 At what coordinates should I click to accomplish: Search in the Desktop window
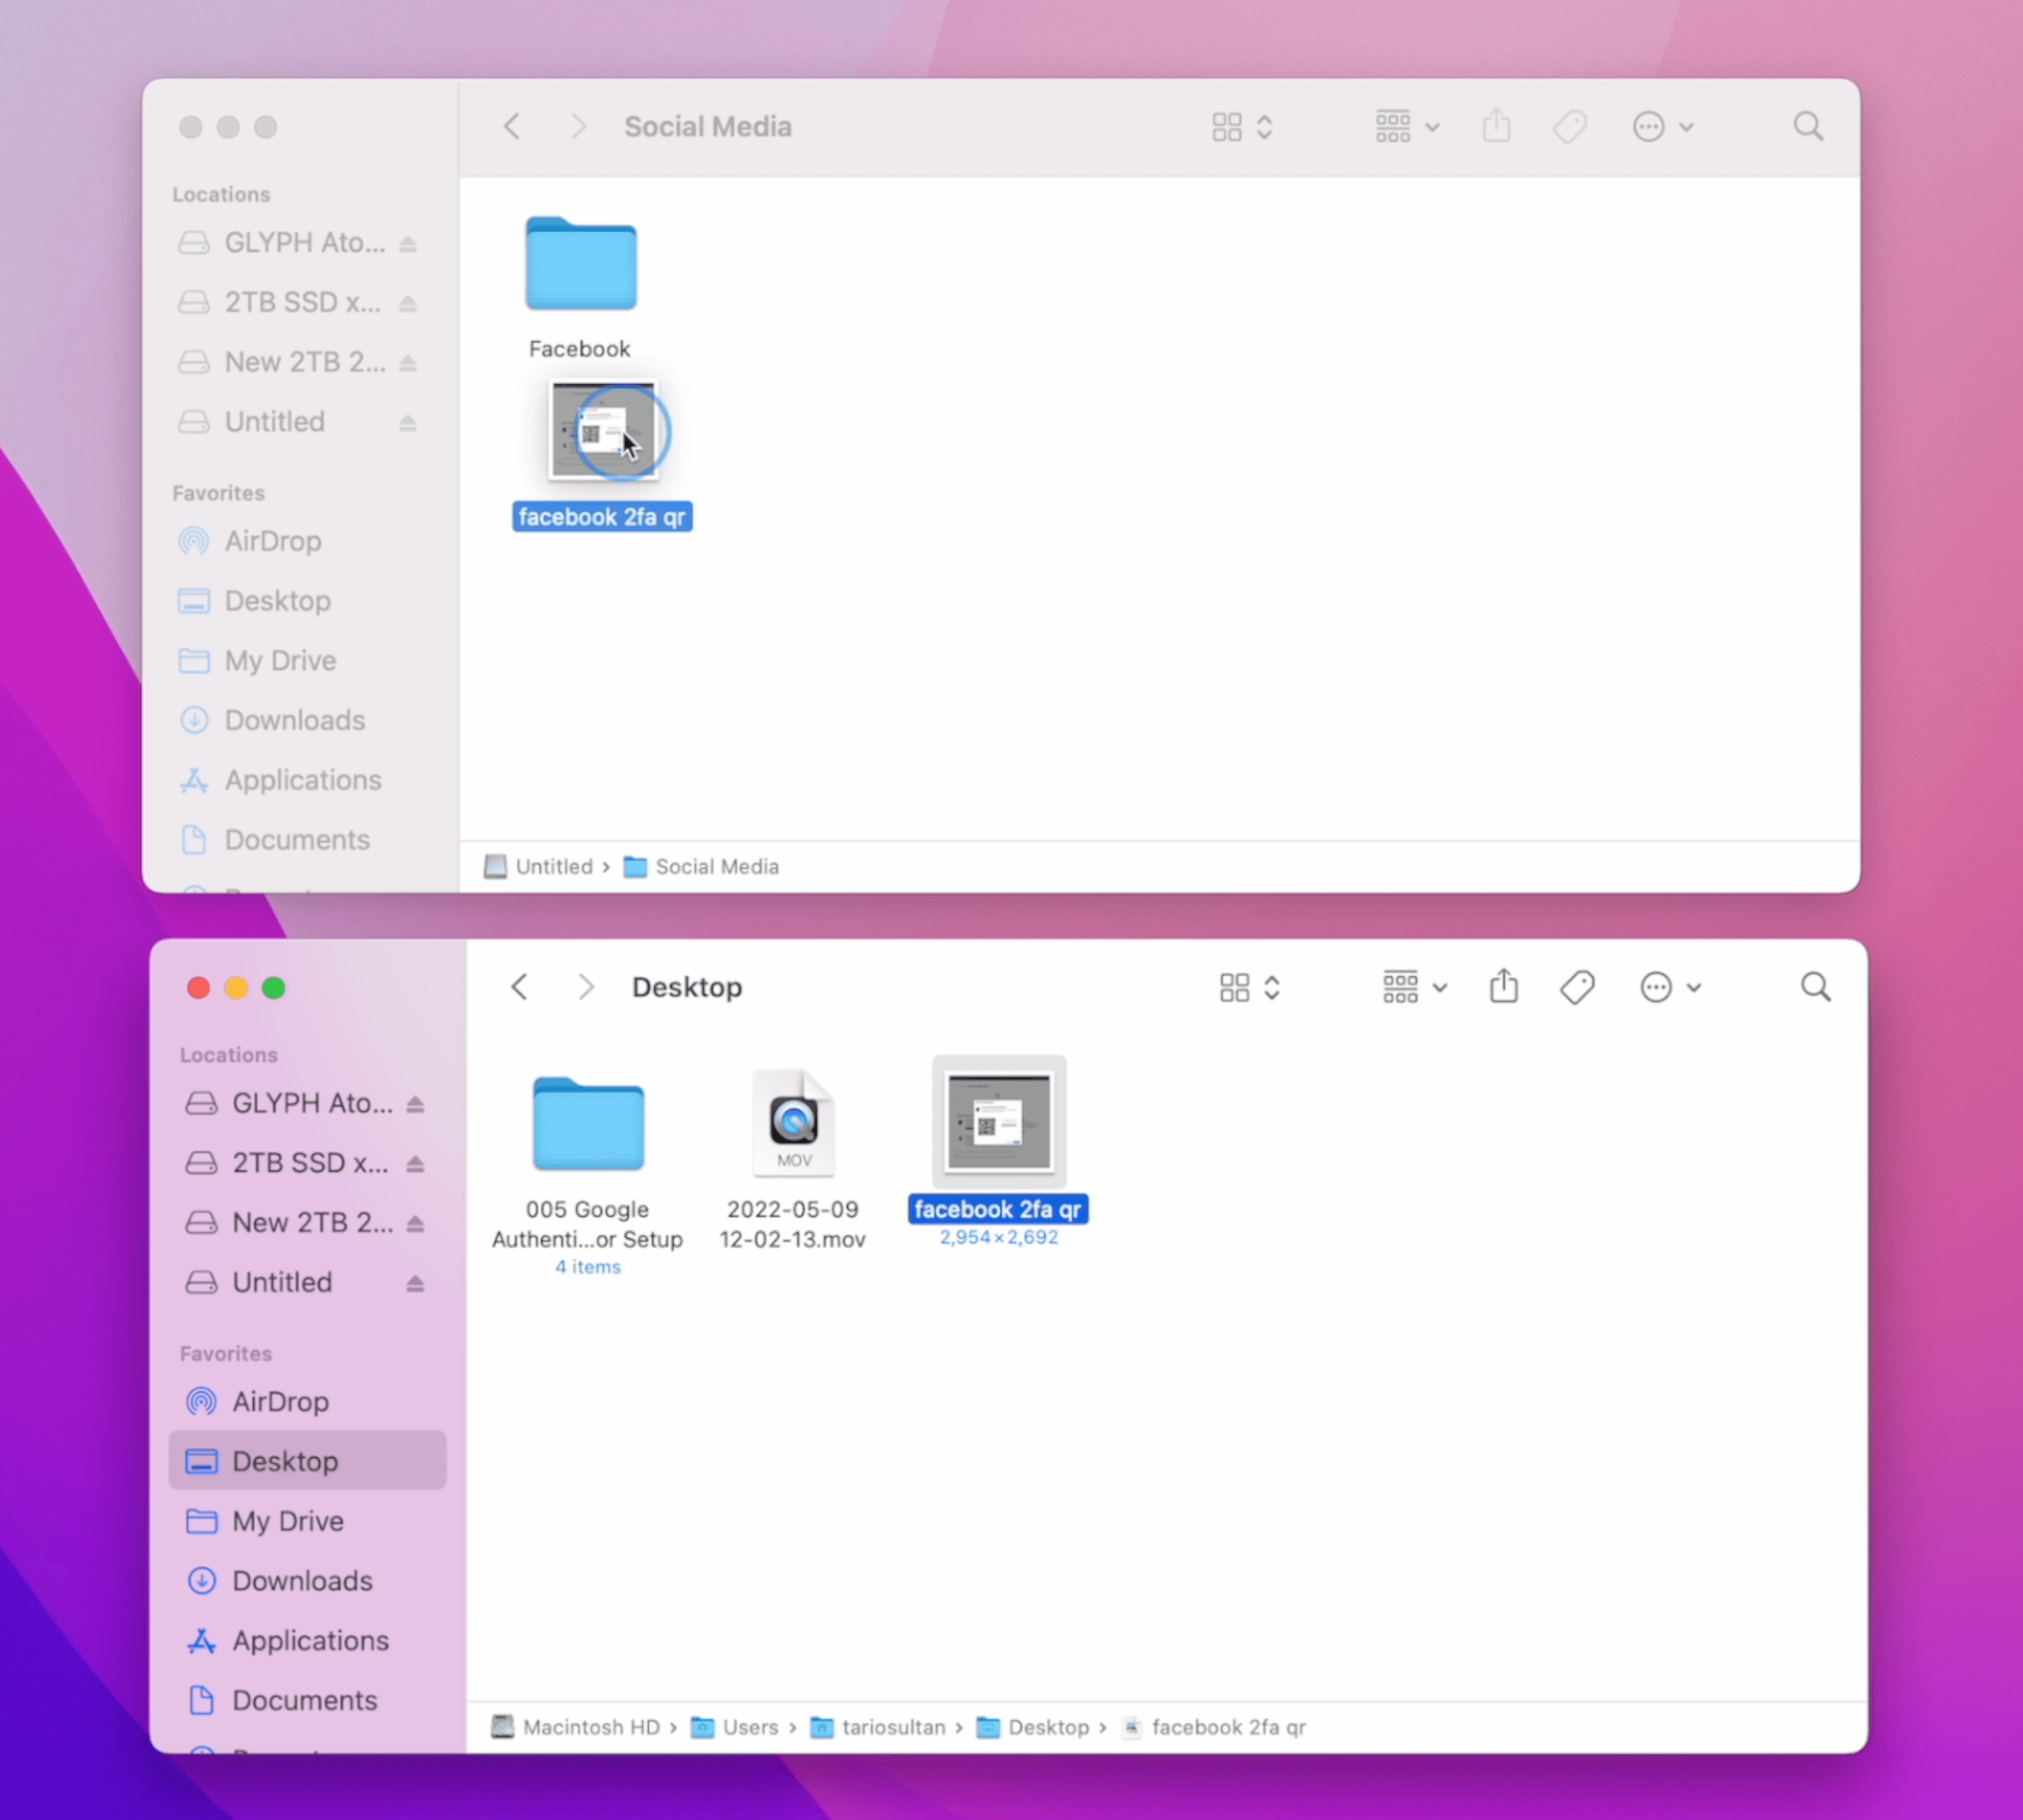(1815, 987)
